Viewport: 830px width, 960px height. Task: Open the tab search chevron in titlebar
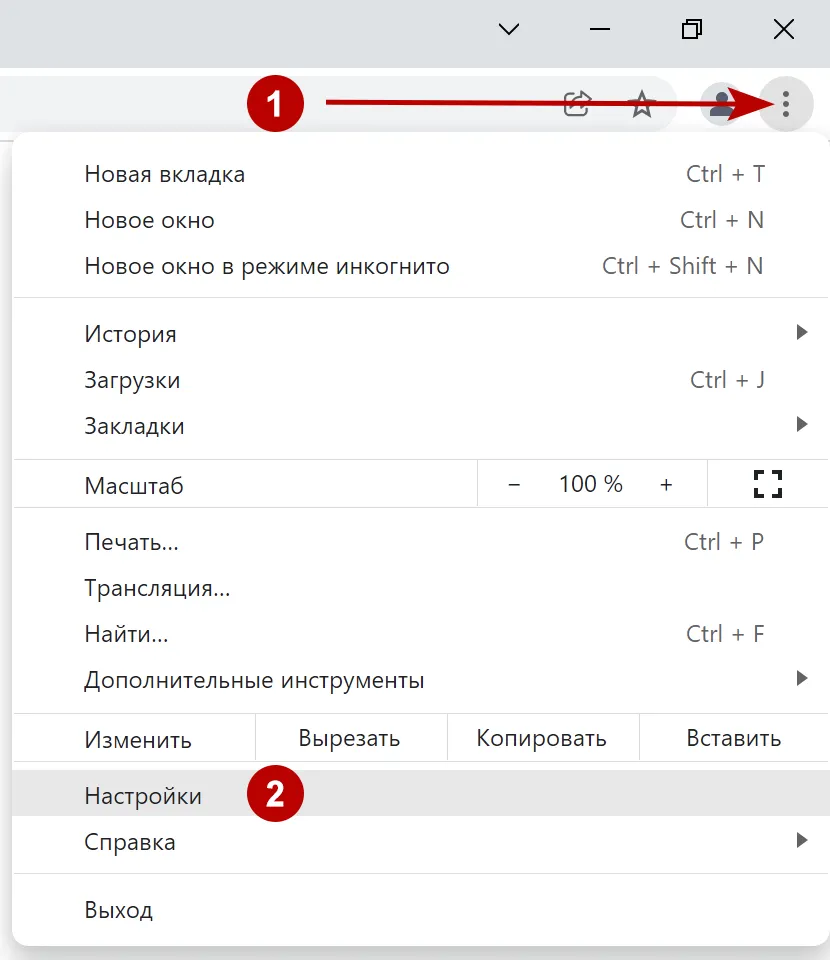(508, 29)
